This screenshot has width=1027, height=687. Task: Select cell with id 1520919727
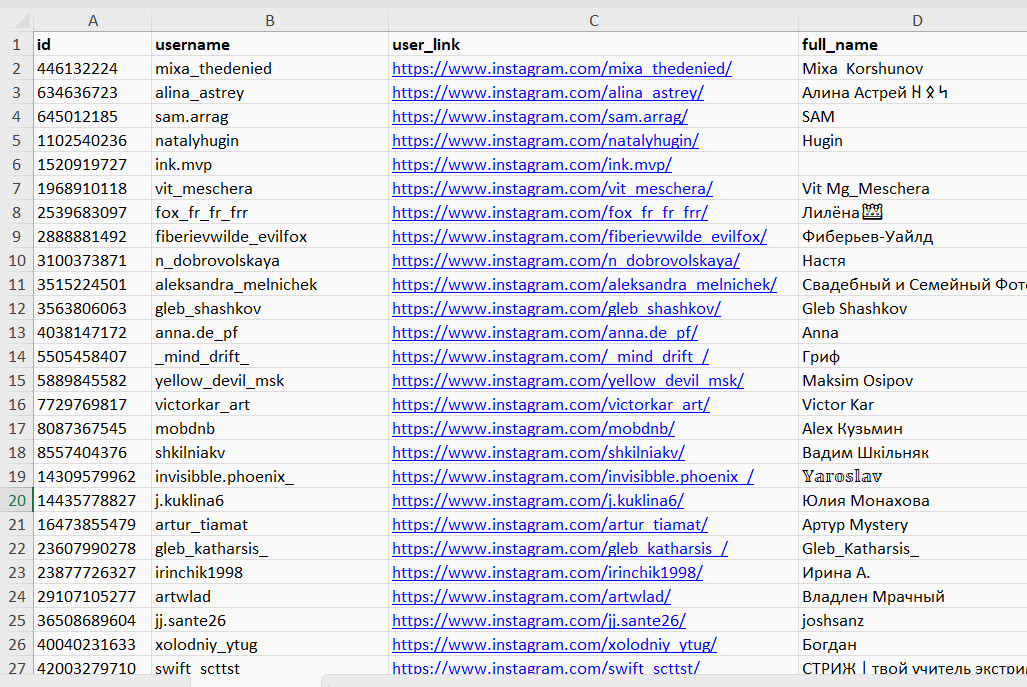(x=92, y=164)
